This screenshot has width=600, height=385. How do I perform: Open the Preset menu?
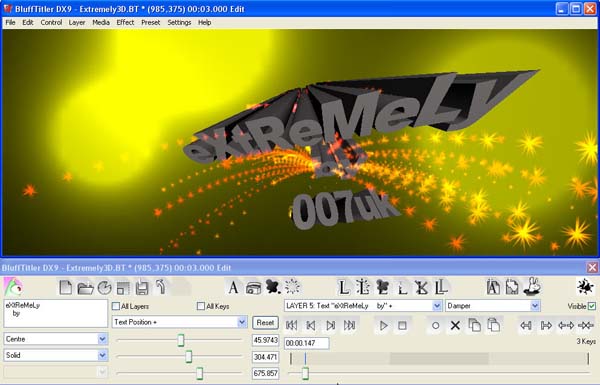pyautogui.click(x=151, y=23)
